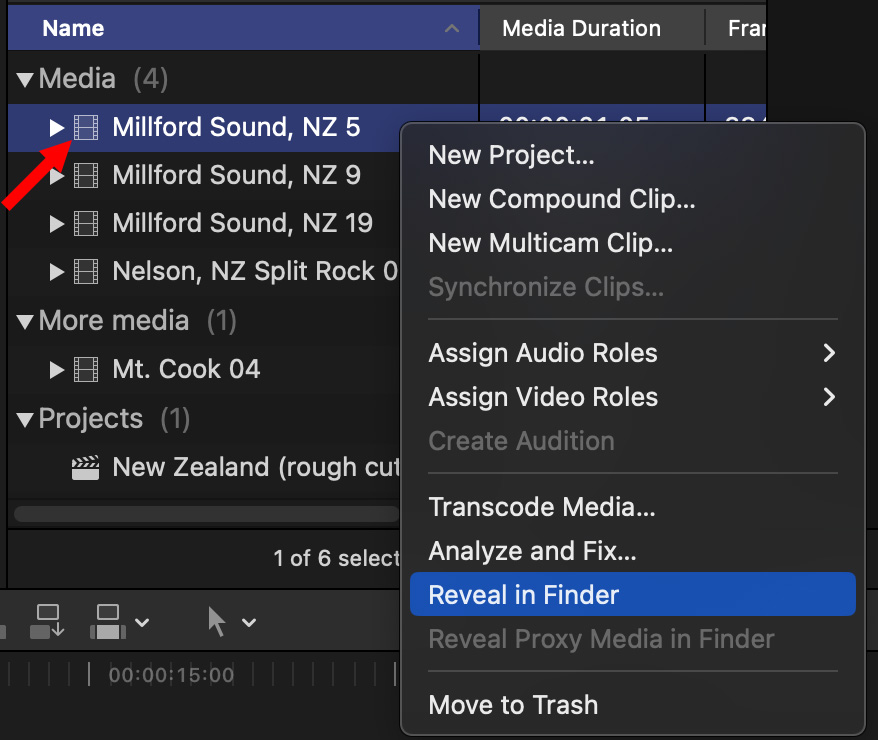Collapse the Projects group
This screenshot has width=878, height=740.
[x=24, y=419]
